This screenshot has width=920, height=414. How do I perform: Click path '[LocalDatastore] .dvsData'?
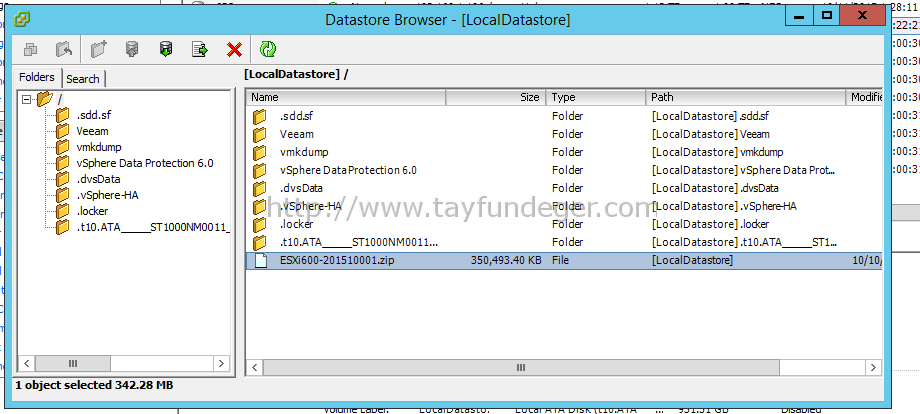(x=715, y=188)
